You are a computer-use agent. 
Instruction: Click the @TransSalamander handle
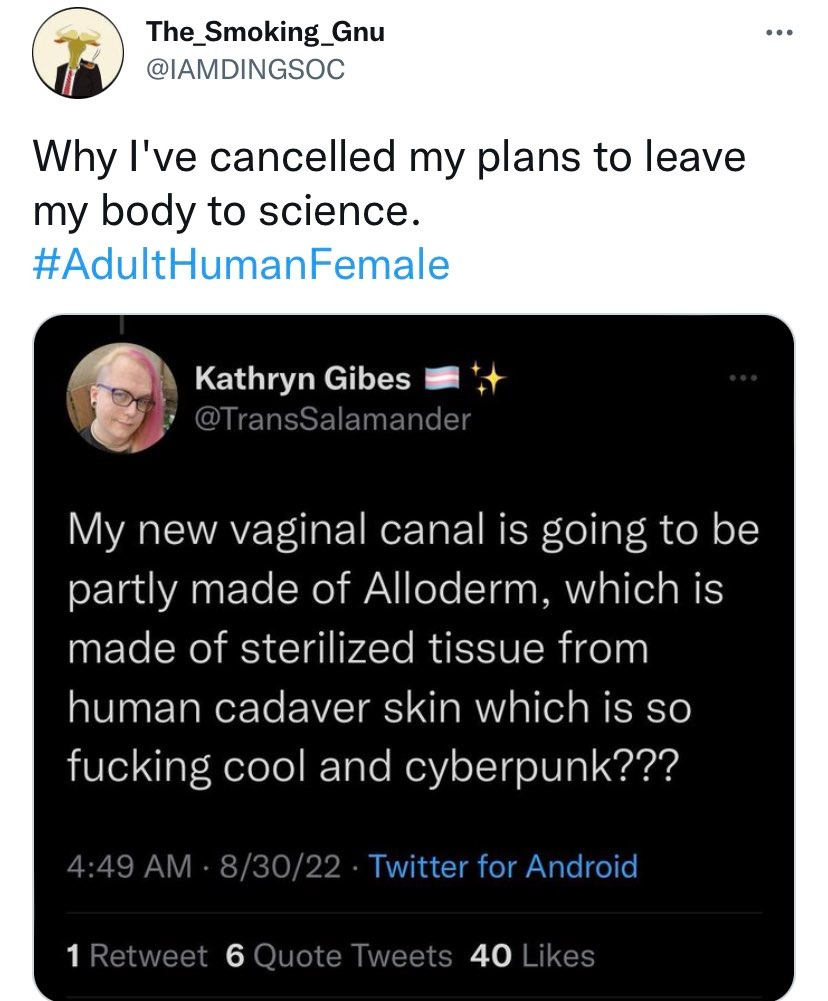(x=331, y=419)
